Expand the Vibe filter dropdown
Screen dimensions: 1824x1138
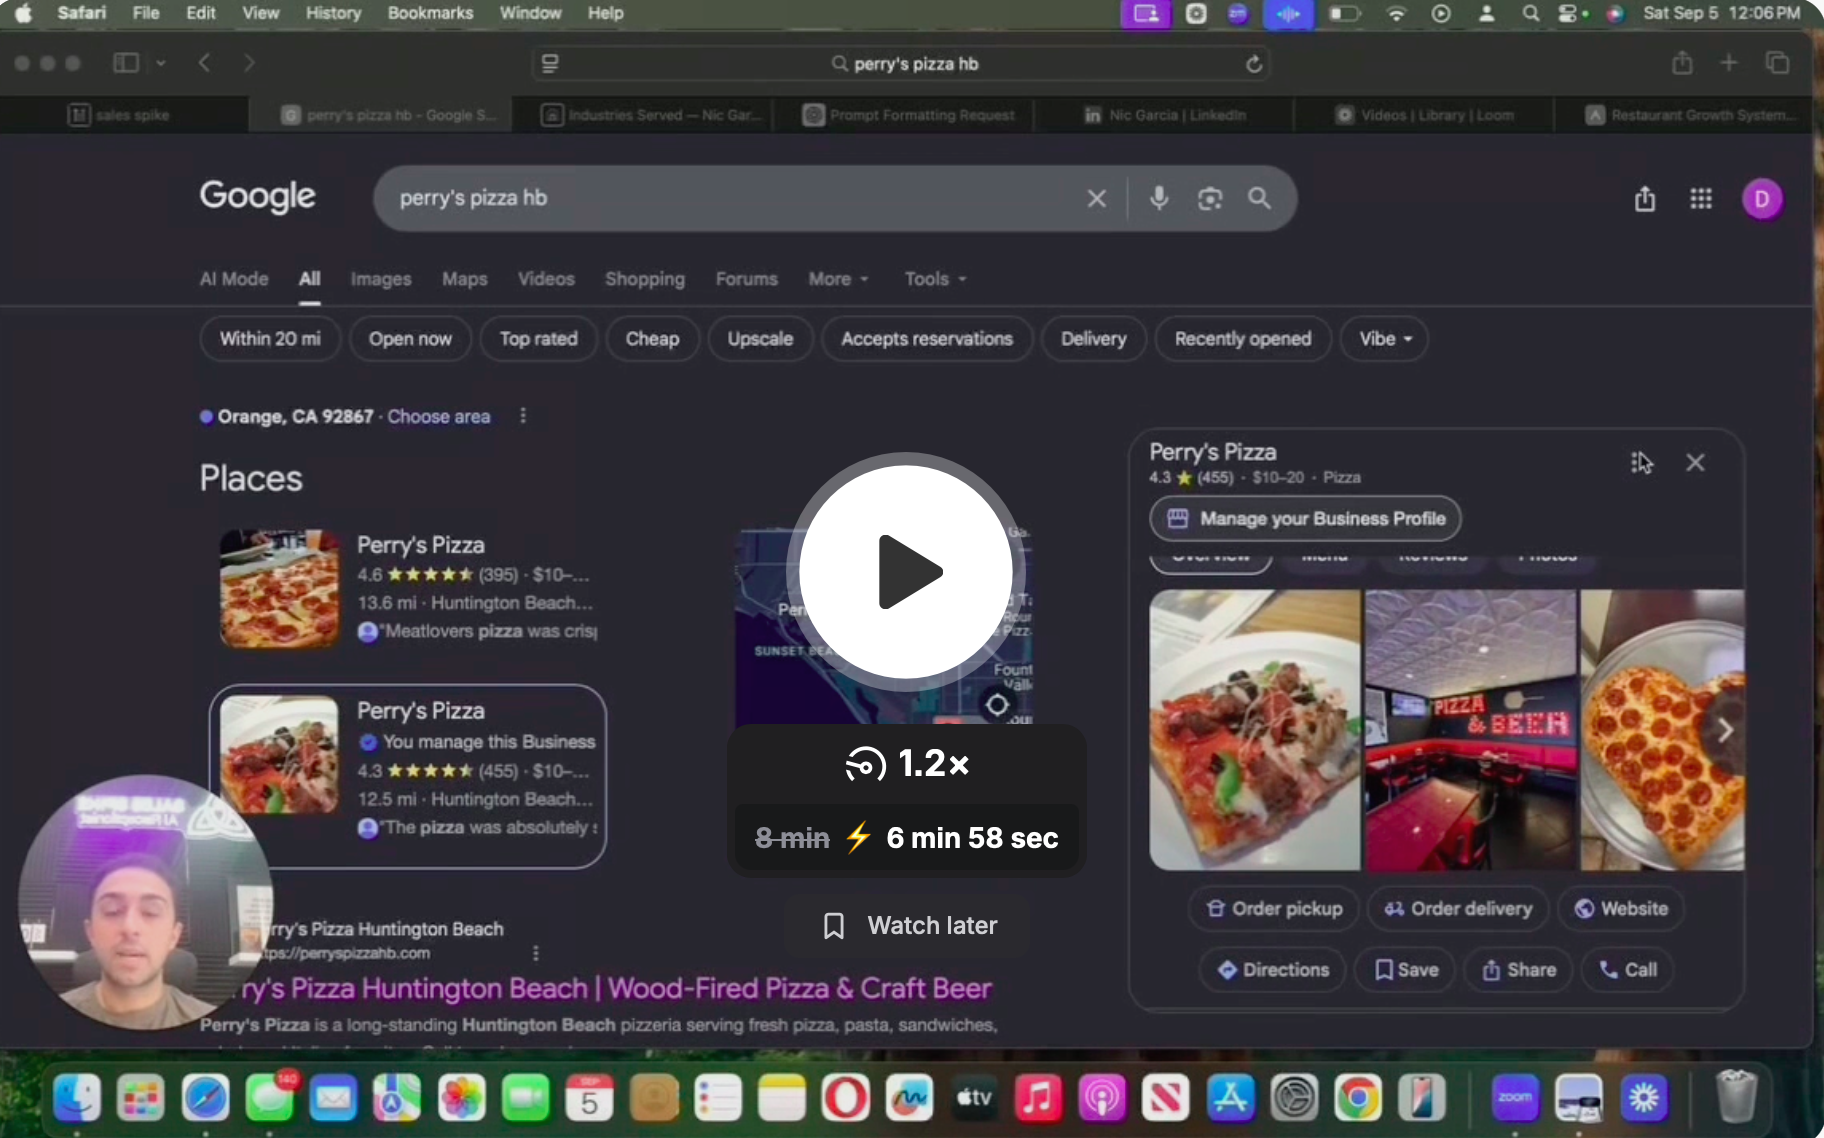pos(1385,339)
